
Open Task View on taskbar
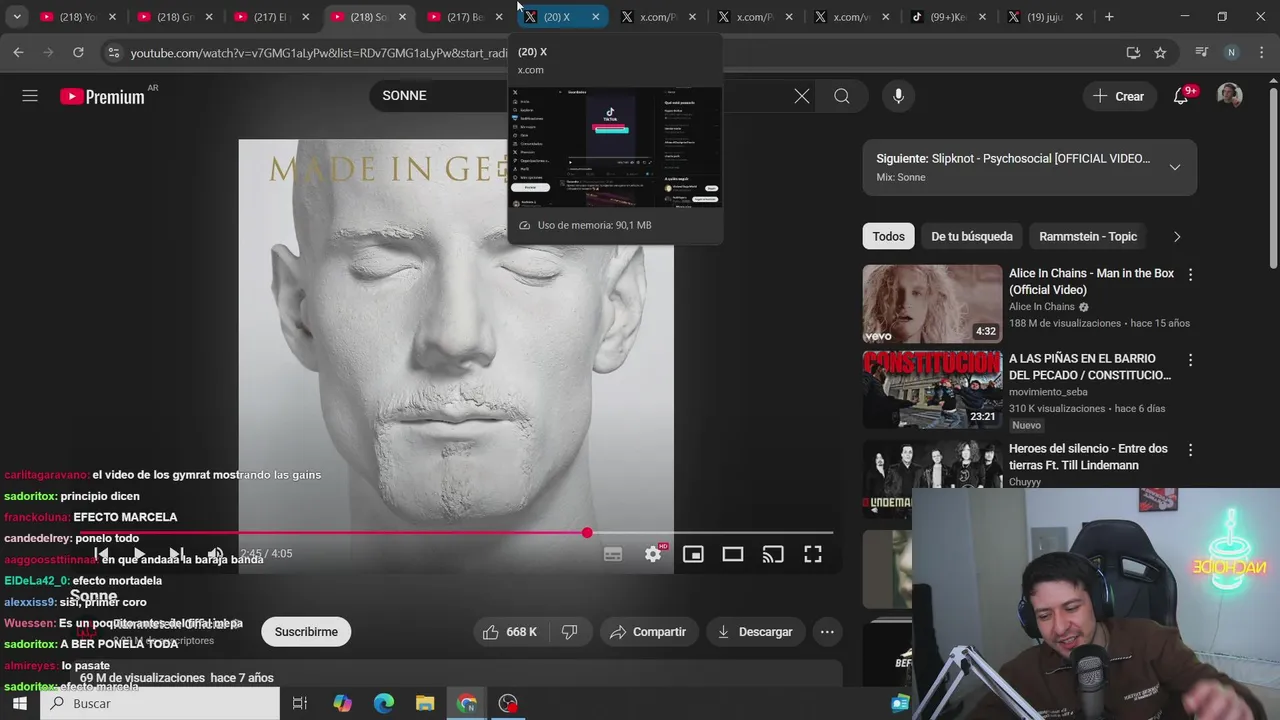(x=299, y=704)
